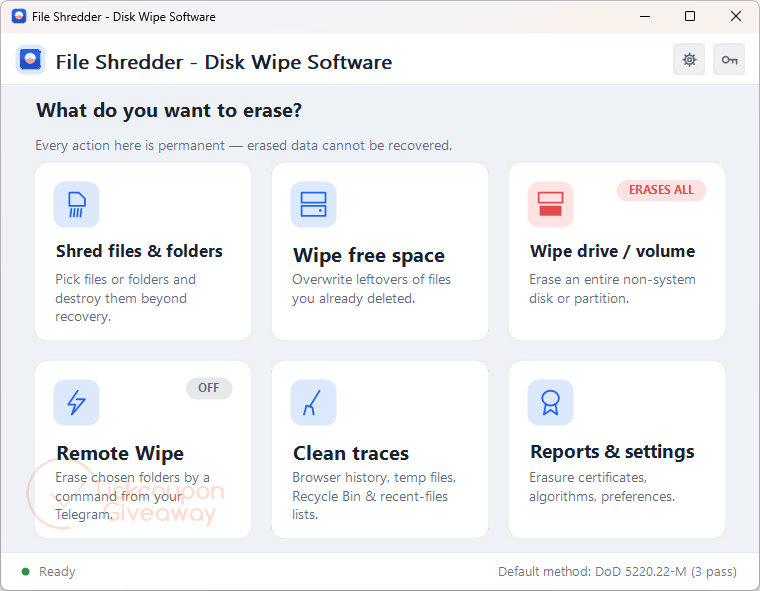Click 'Browser history, temp files' description
This screenshot has height=591, width=760.
click(x=374, y=496)
